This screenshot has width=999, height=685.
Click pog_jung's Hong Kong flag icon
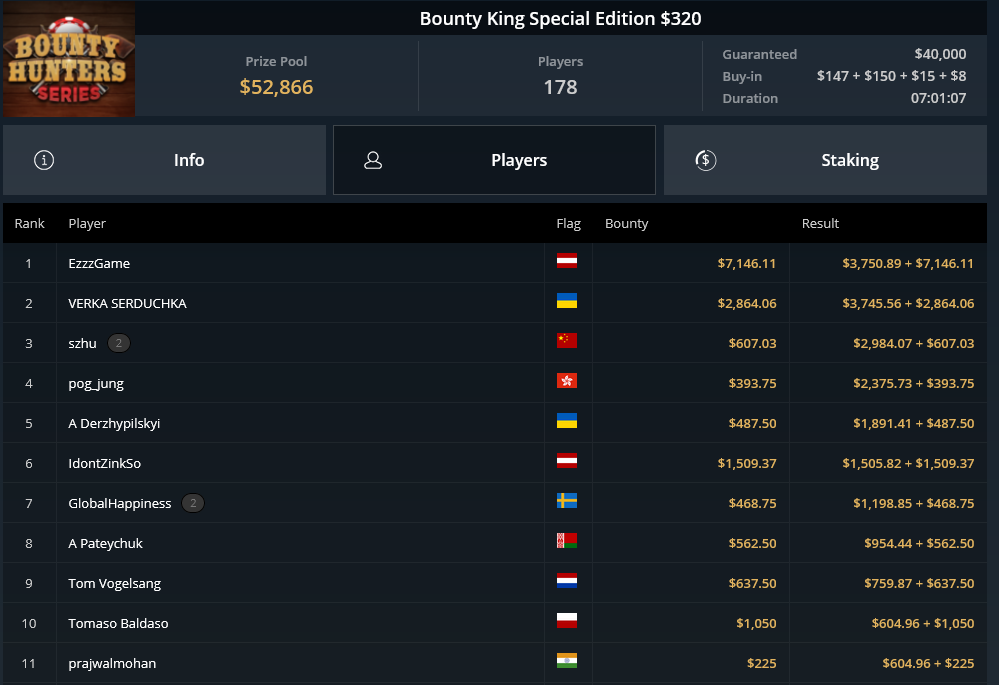(x=566, y=381)
